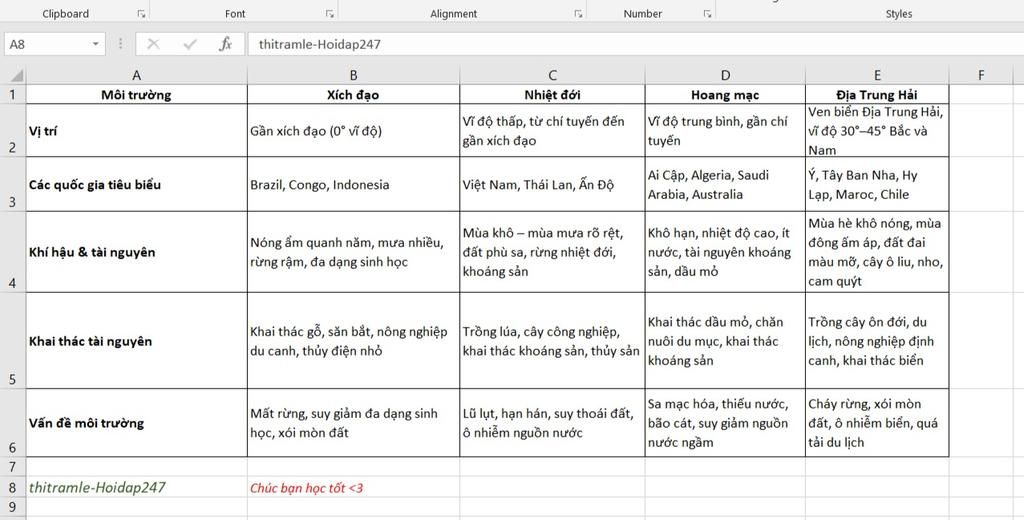Click the Enter checkmark in formula bar
This screenshot has width=1024, height=520.
[x=190, y=44]
